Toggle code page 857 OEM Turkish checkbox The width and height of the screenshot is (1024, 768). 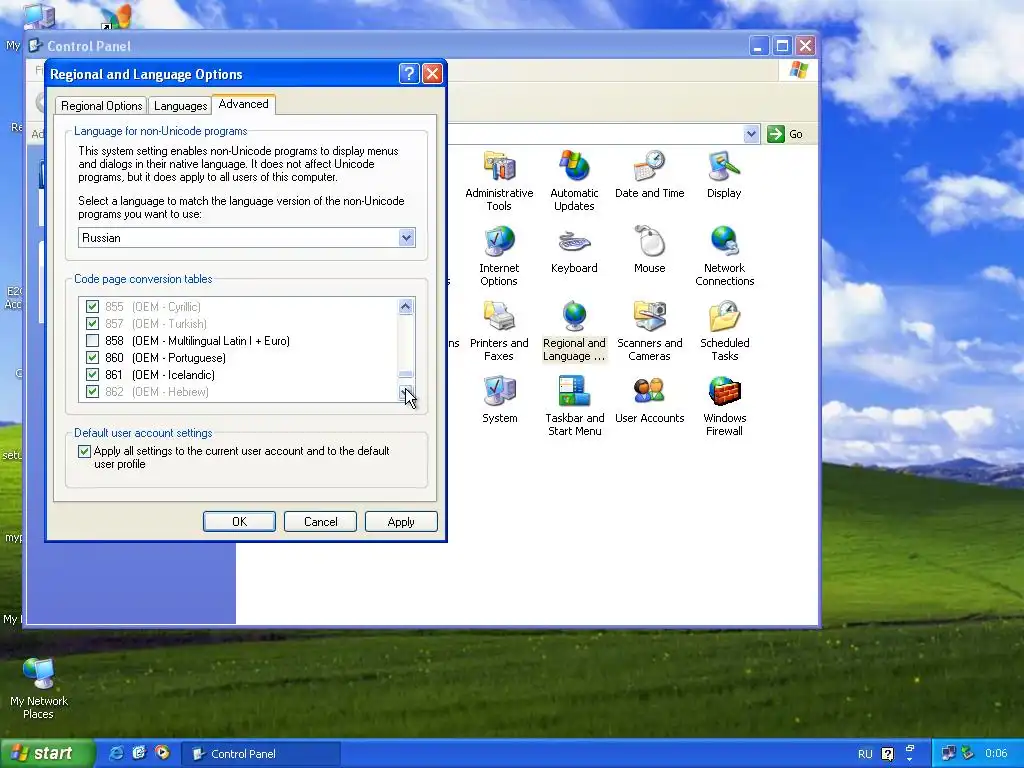92,323
